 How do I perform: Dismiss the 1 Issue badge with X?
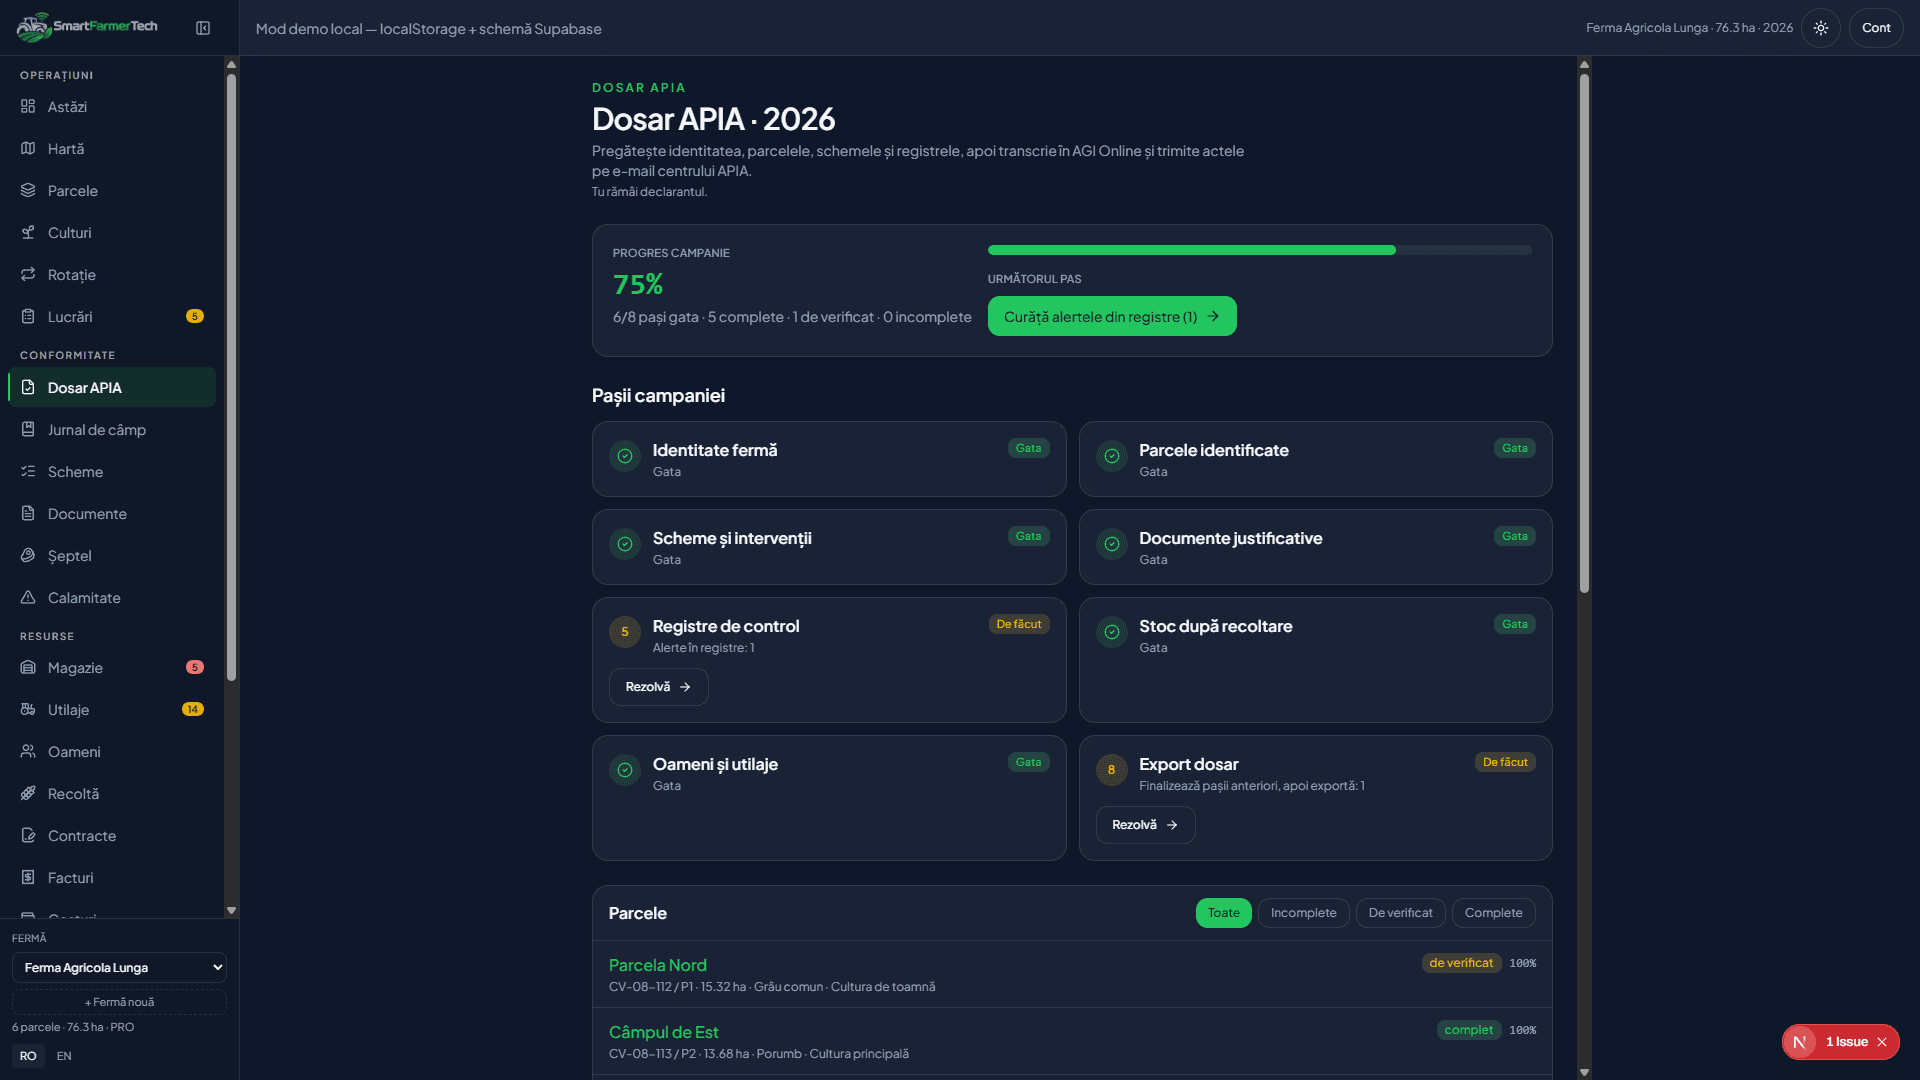pyautogui.click(x=1882, y=1042)
